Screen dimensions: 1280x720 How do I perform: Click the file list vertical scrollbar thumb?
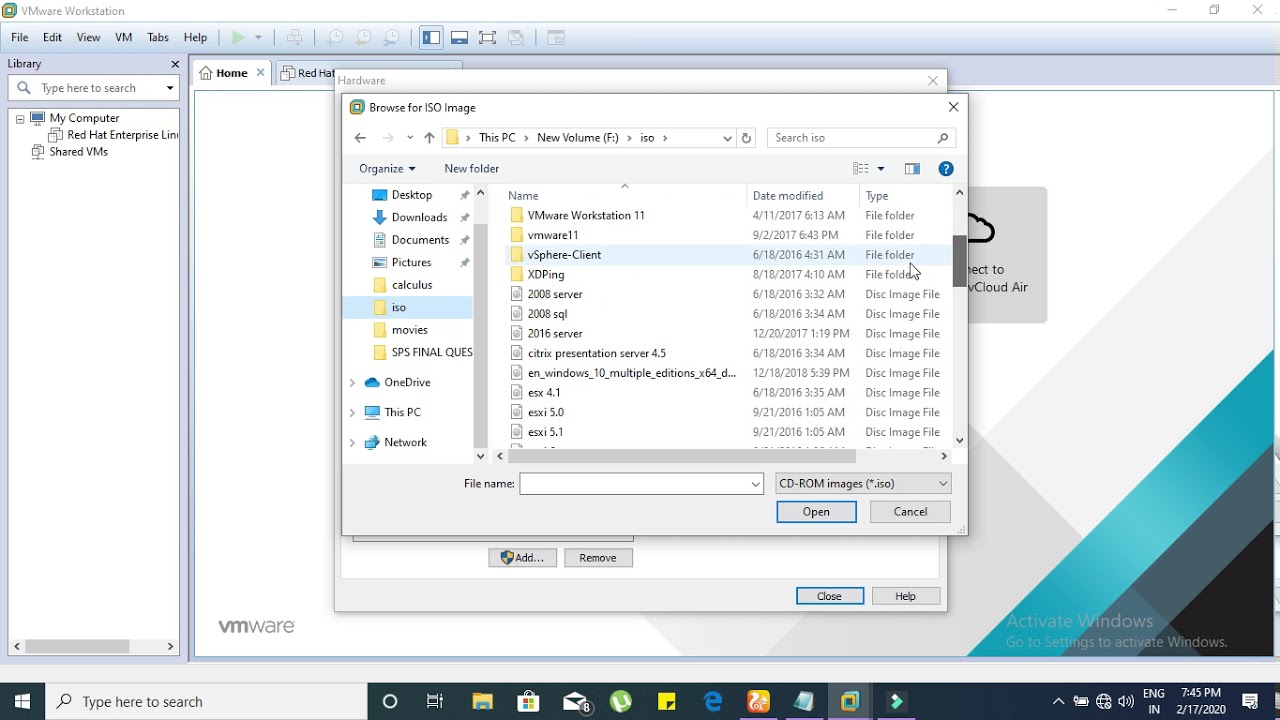(x=959, y=261)
